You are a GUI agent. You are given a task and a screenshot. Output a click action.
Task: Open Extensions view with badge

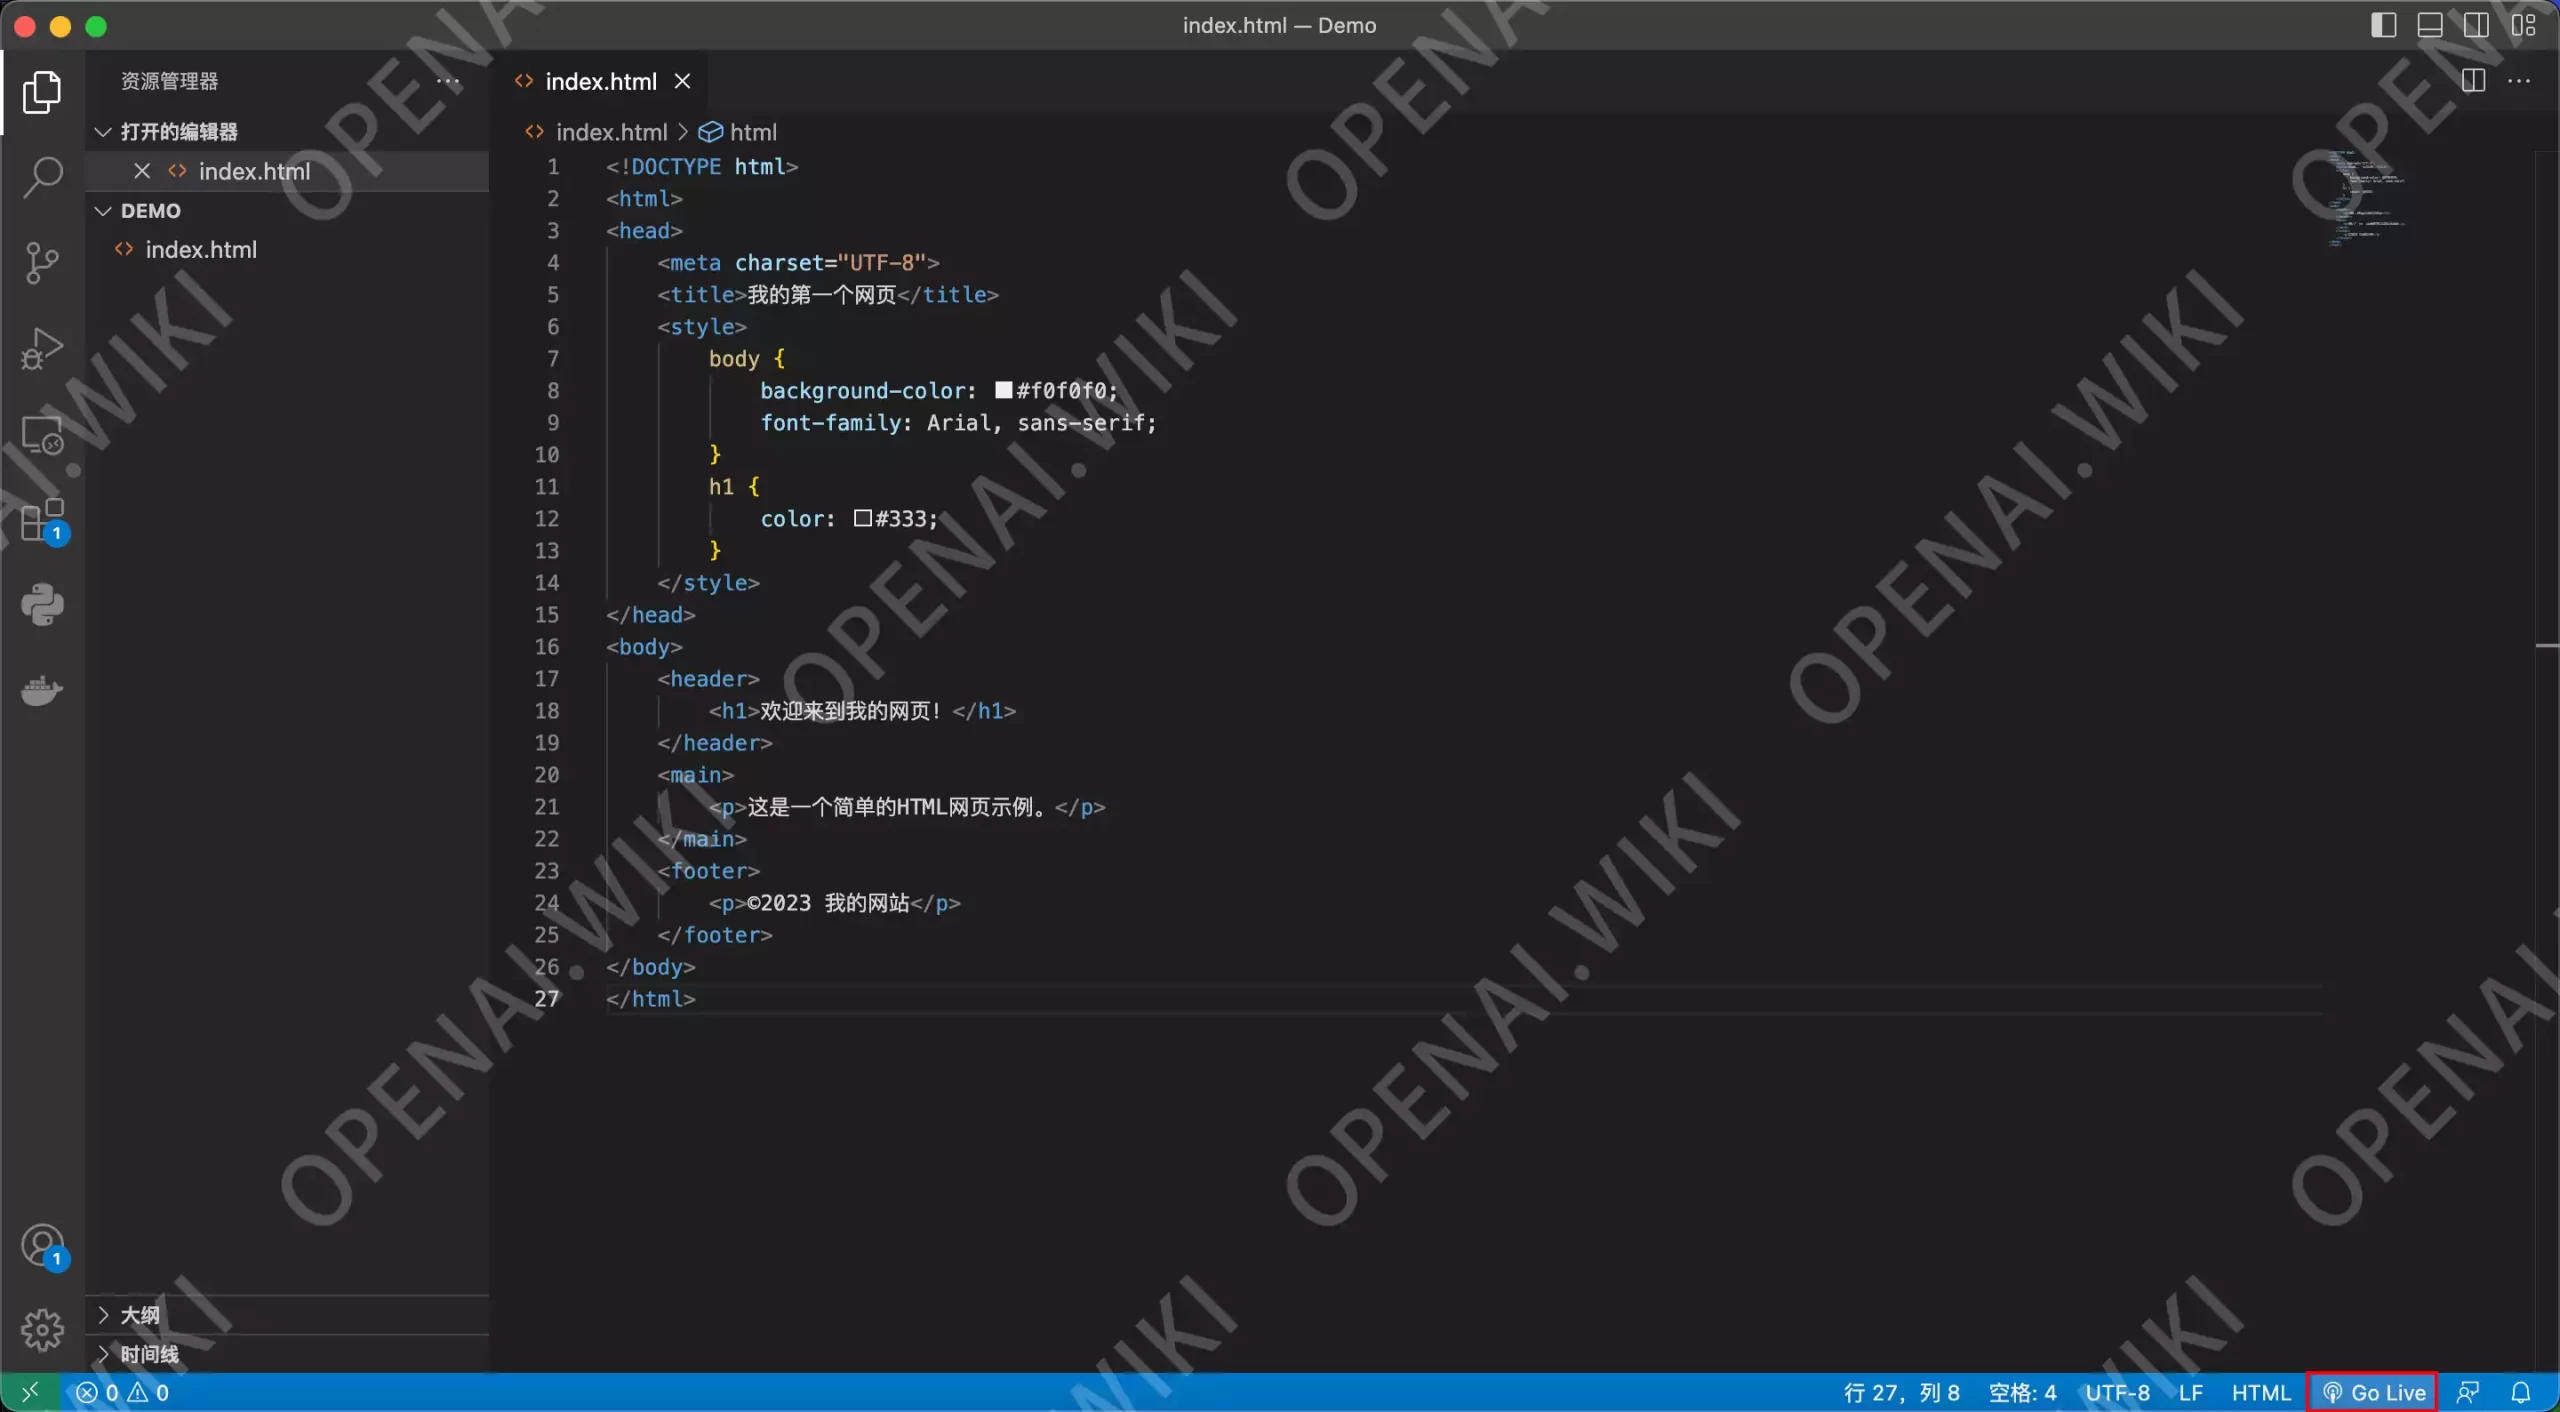coord(42,520)
